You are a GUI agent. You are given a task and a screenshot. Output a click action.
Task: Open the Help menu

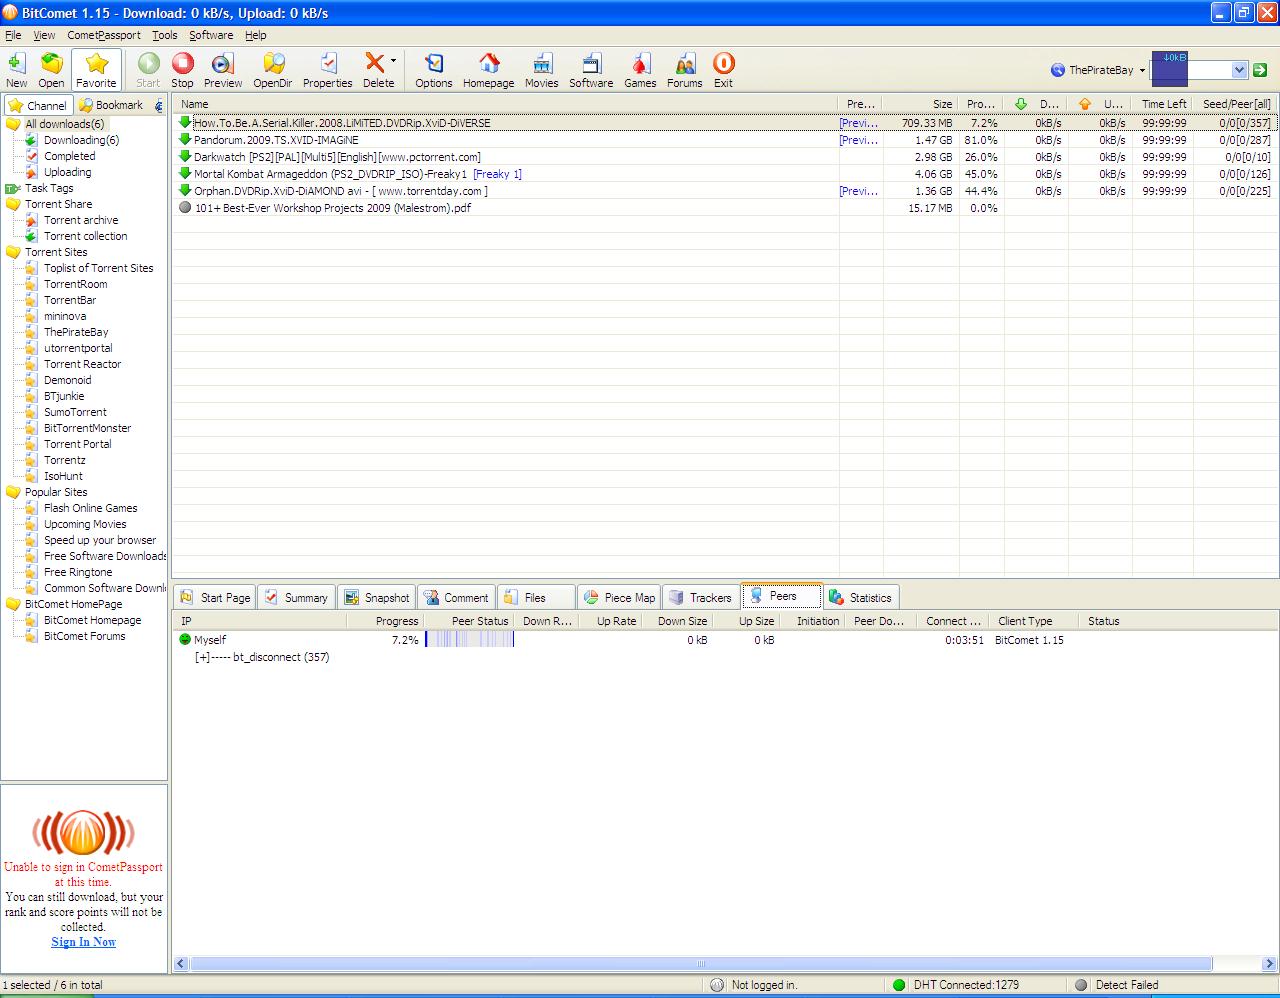coord(256,35)
